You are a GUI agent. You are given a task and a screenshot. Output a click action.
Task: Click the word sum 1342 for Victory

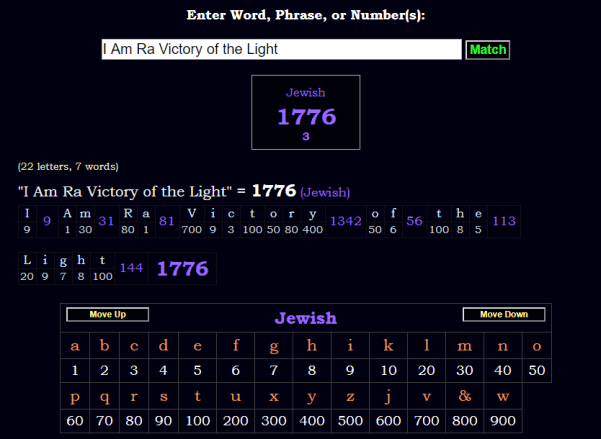[x=345, y=221]
